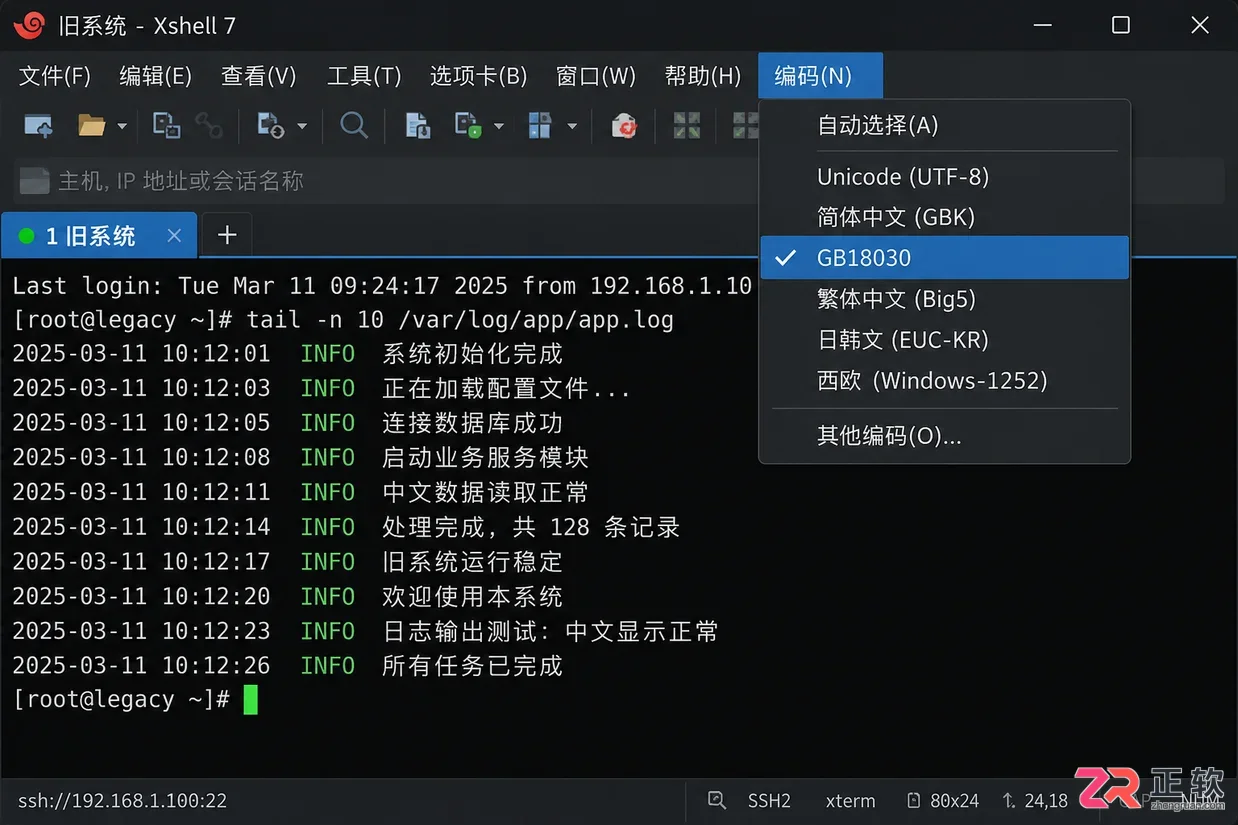This screenshot has height=825, width=1238.
Task: Open the 文件(F) menu
Action: coord(55,76)
